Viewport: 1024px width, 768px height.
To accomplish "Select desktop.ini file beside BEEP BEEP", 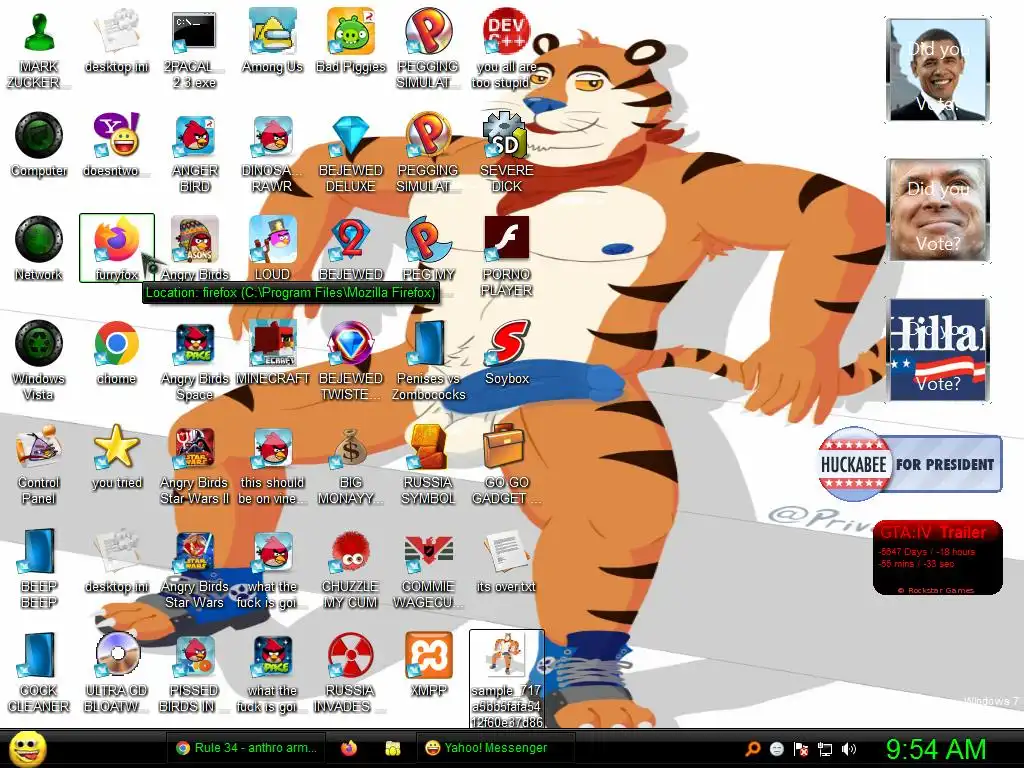I will (116, 552).
